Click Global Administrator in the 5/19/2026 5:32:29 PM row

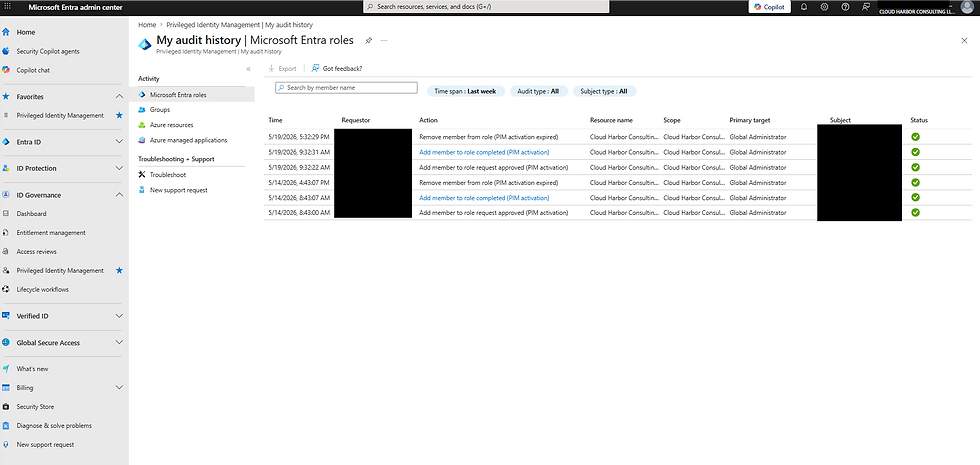(x=758, y=136)
